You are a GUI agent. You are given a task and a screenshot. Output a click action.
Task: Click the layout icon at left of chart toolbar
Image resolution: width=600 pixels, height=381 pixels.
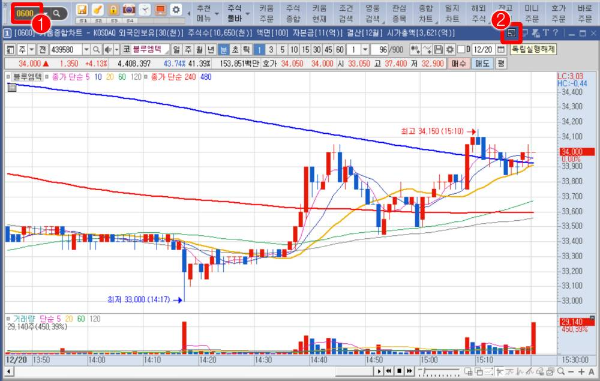[11, 49]
